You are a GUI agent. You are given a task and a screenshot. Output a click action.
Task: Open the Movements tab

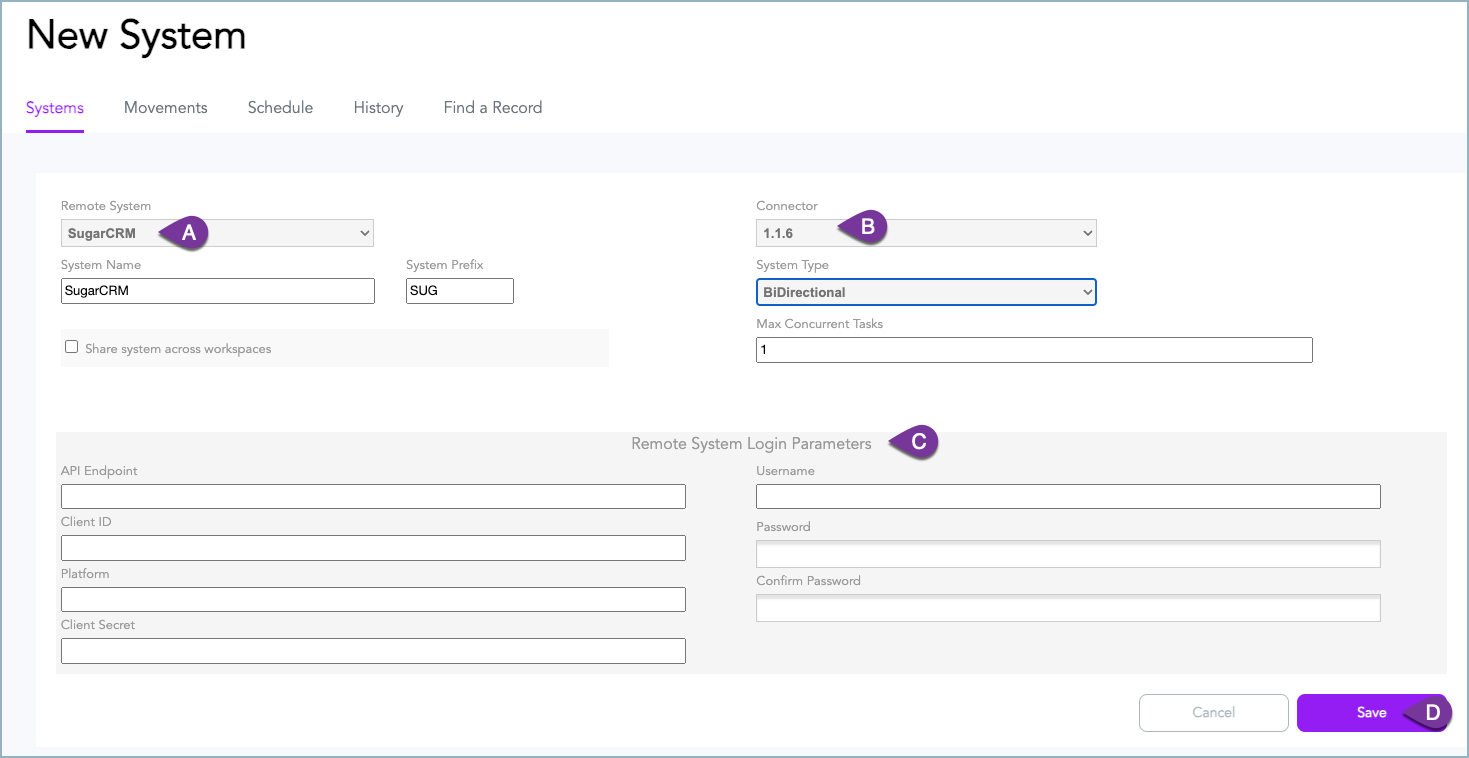click(x=166, y=108)
